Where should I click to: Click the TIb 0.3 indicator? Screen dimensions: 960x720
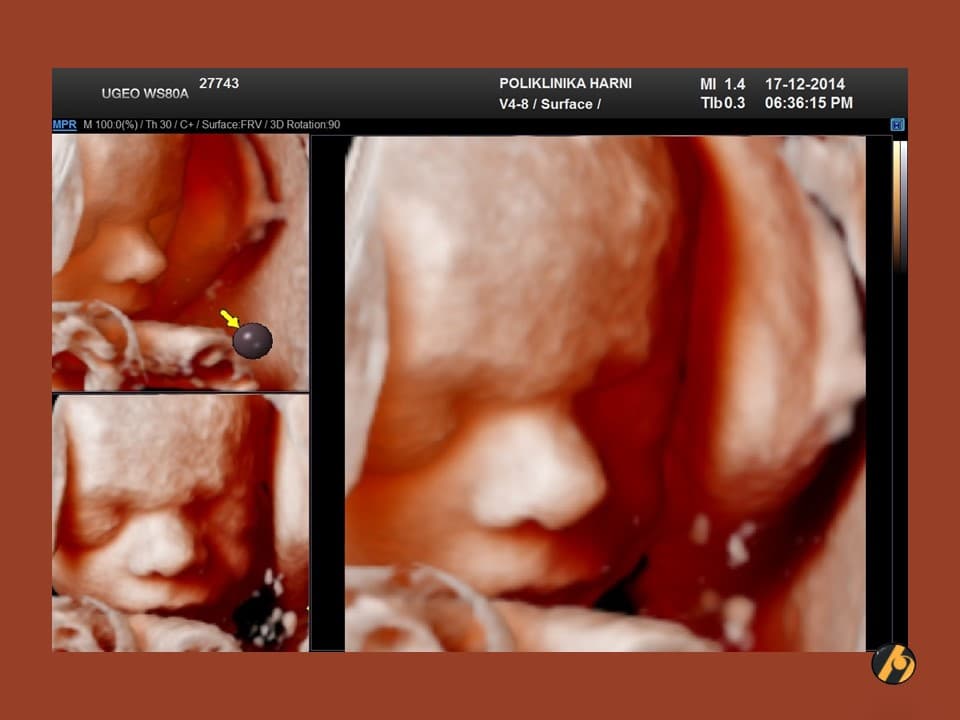click(x=722, y=103)
